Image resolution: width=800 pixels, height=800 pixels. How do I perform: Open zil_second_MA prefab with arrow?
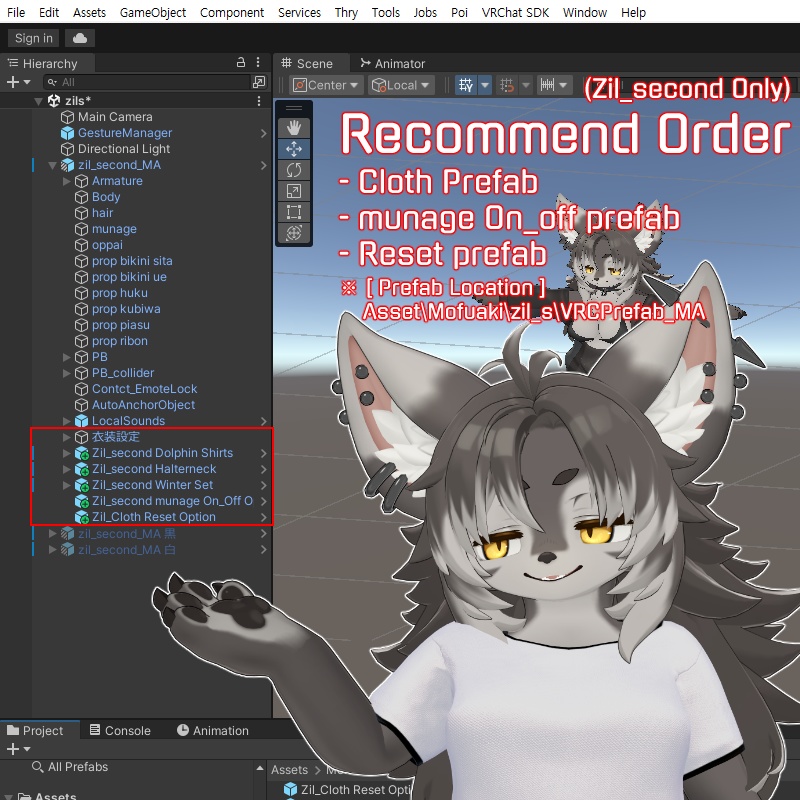click(263, 165)
